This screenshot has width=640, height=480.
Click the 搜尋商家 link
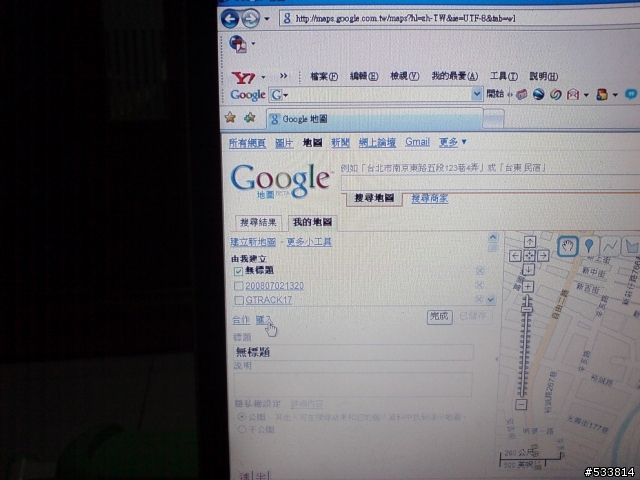(x=429, y=198)
